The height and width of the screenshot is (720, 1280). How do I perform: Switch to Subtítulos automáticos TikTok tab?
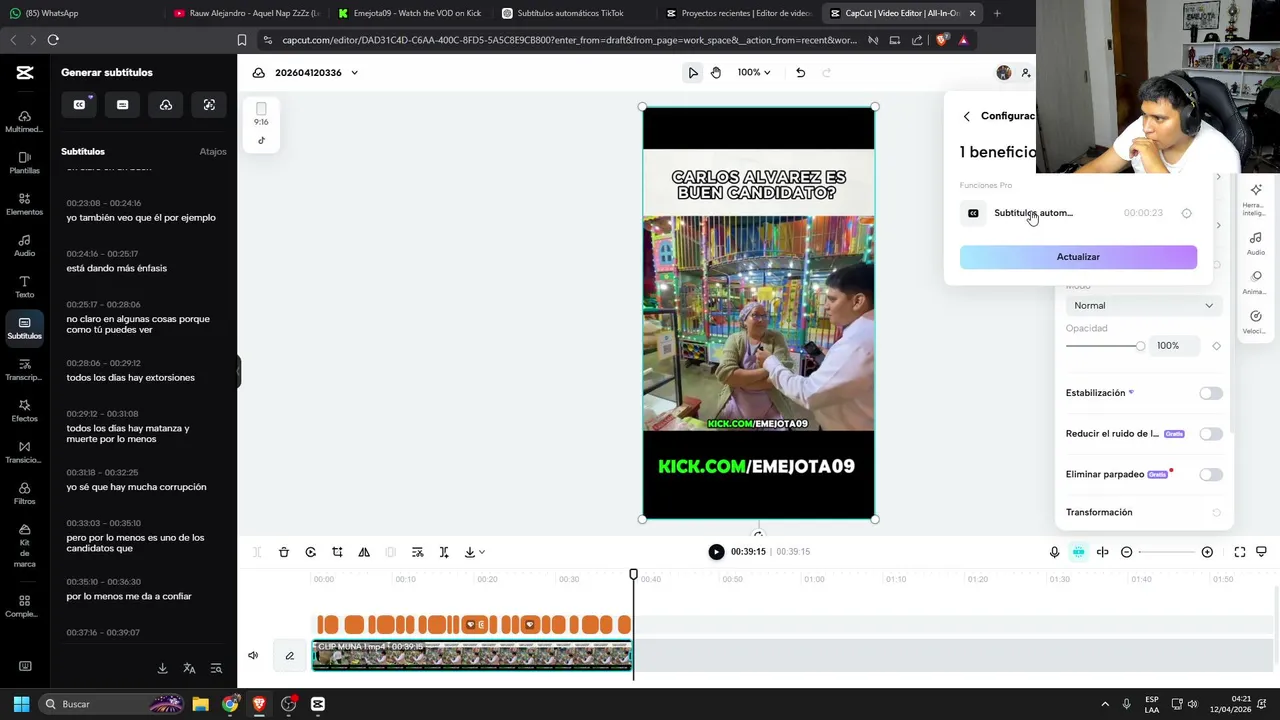click(572, 13)
